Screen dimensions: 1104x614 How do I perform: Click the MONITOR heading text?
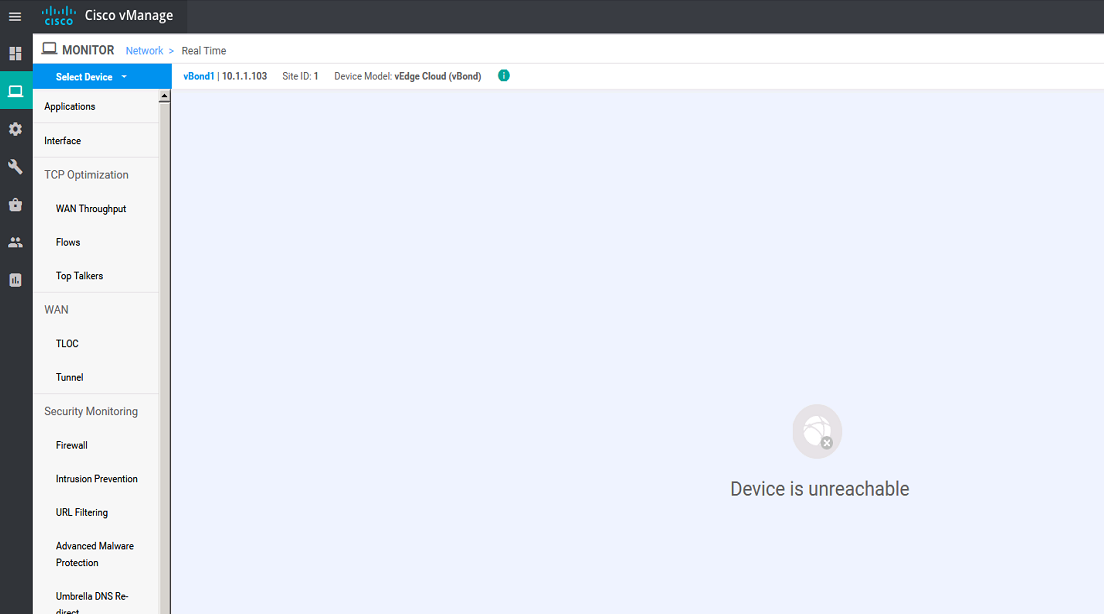(x=88, y=50)
